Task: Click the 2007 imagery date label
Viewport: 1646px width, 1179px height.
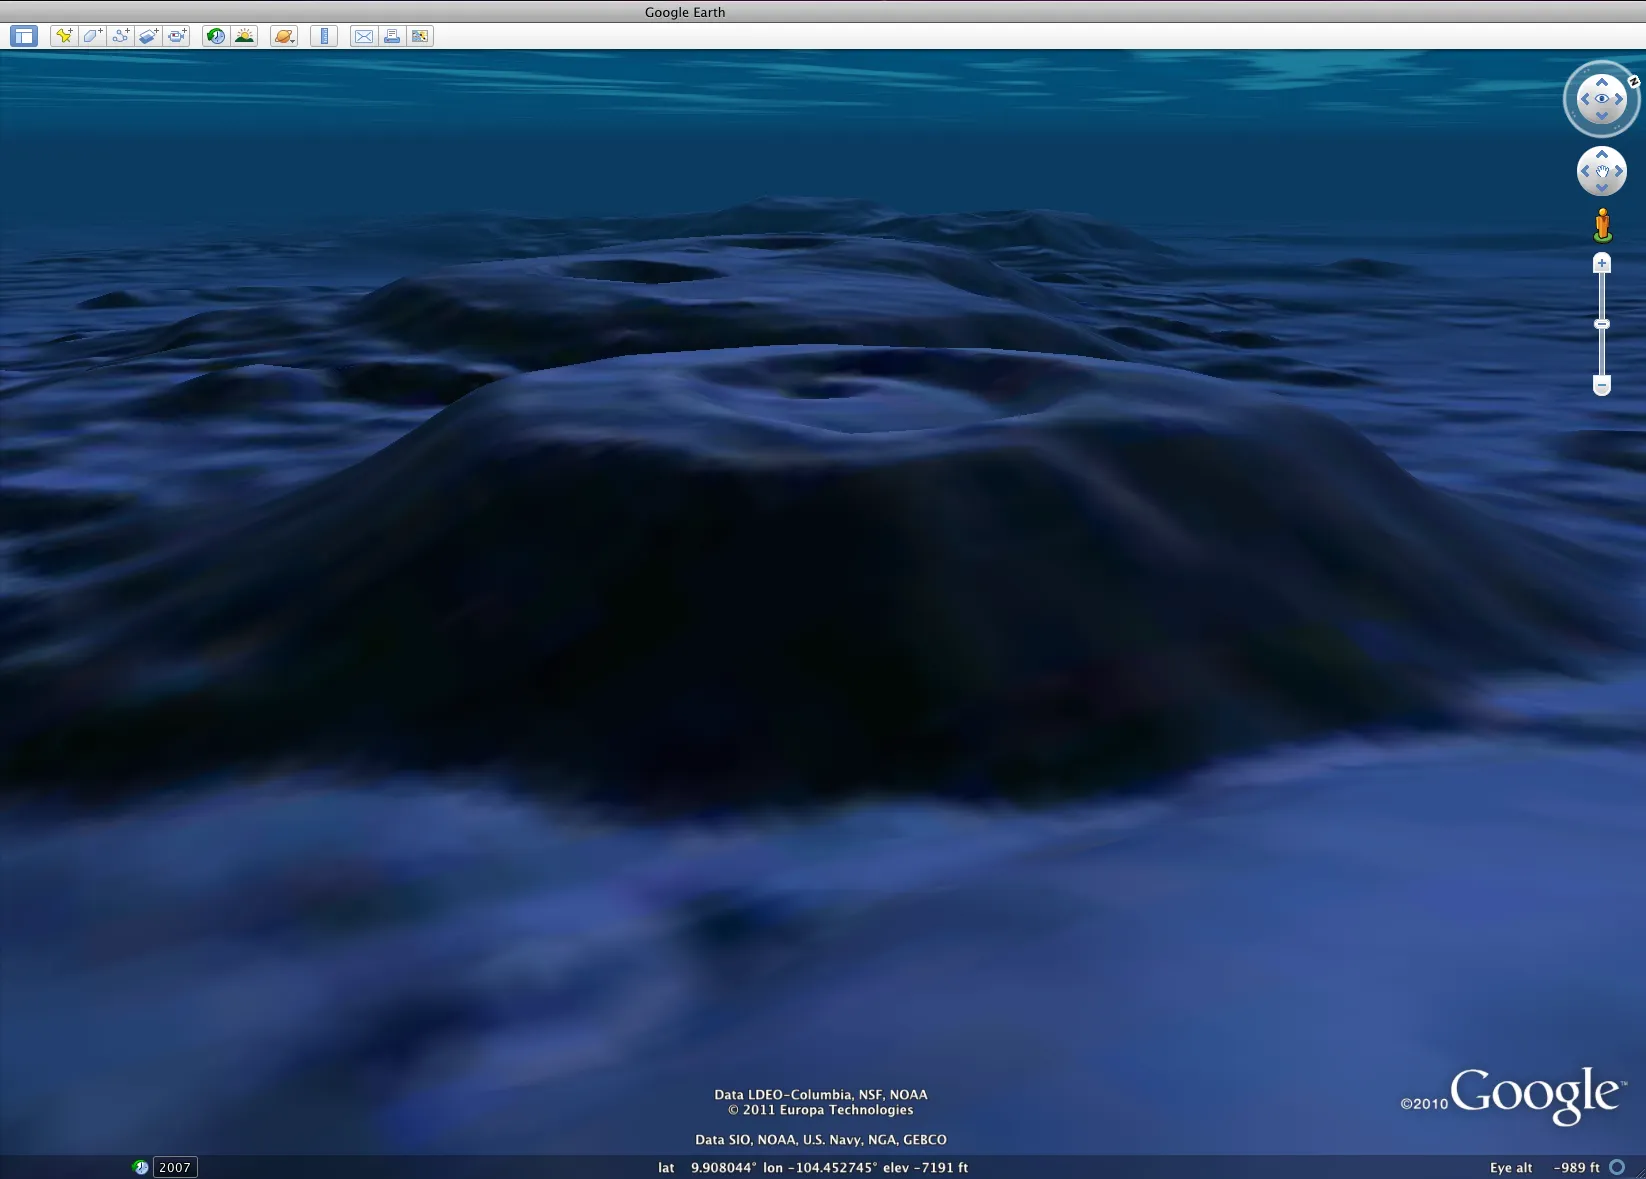Action: click(x=175, y=1167)
